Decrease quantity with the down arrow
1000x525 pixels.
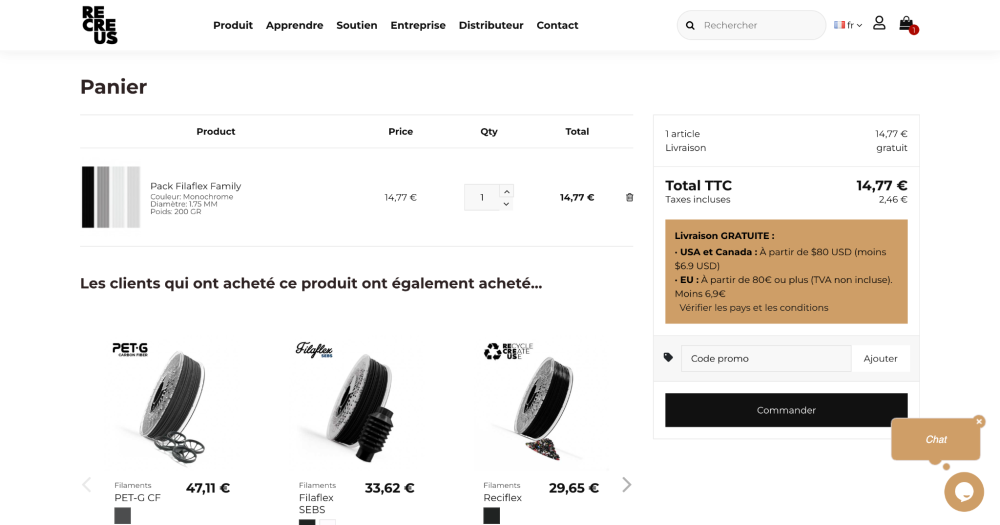coord(507,204)
